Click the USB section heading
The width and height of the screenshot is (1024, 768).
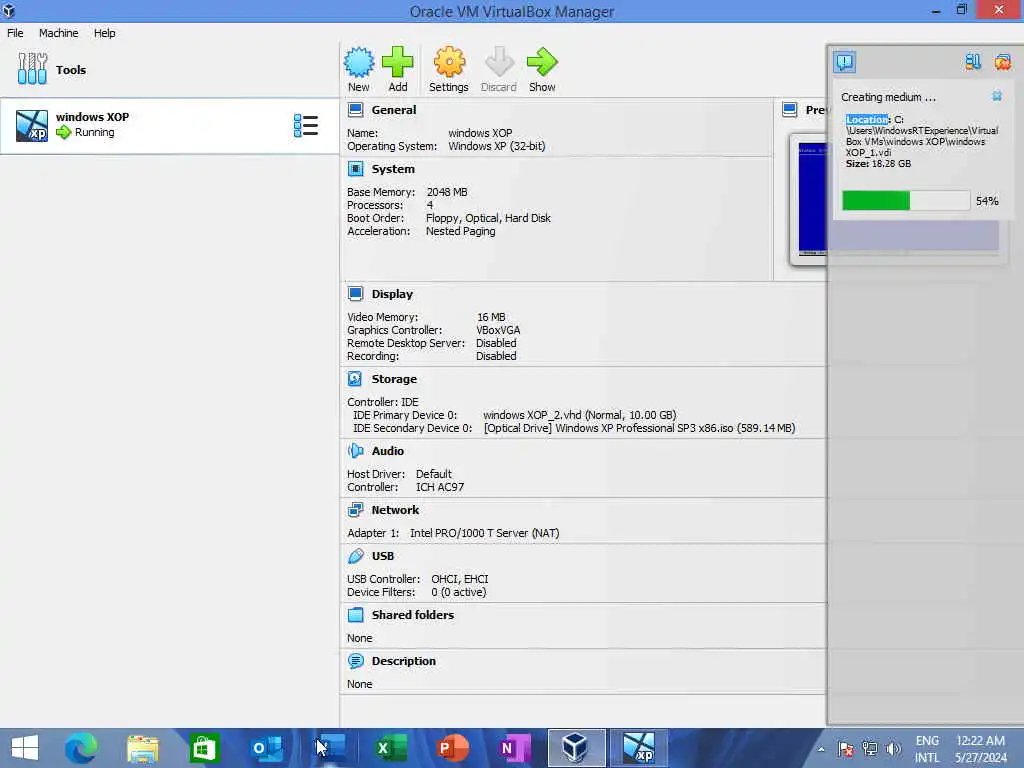[383, 556]
